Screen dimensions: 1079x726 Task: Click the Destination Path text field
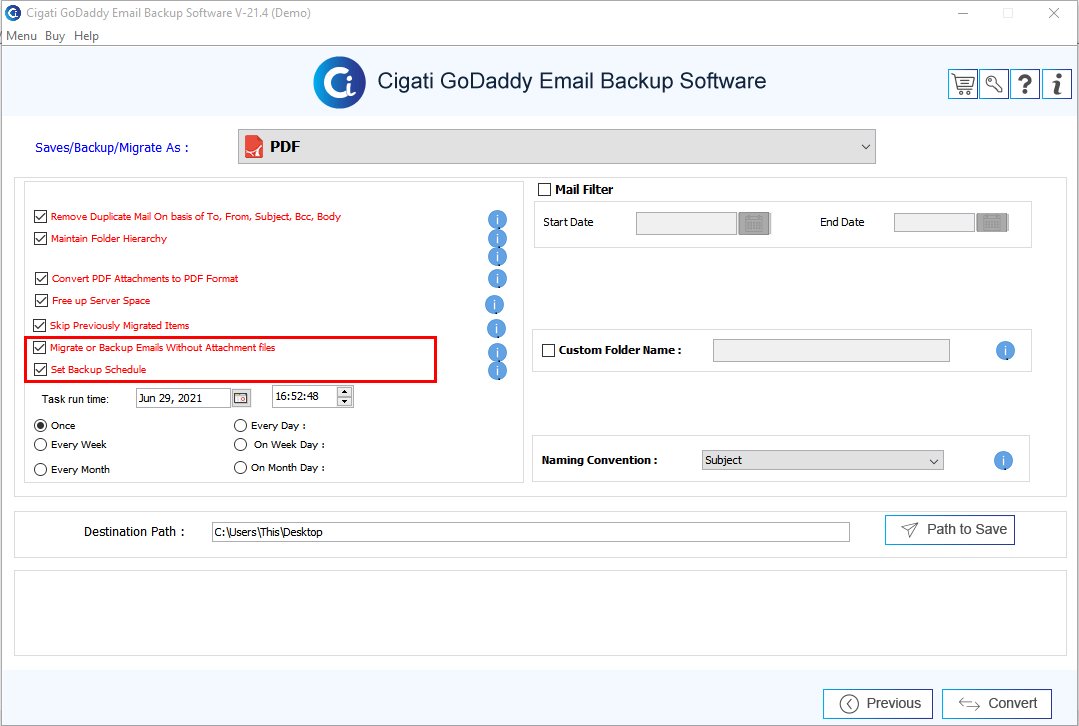tap(531, 532)
